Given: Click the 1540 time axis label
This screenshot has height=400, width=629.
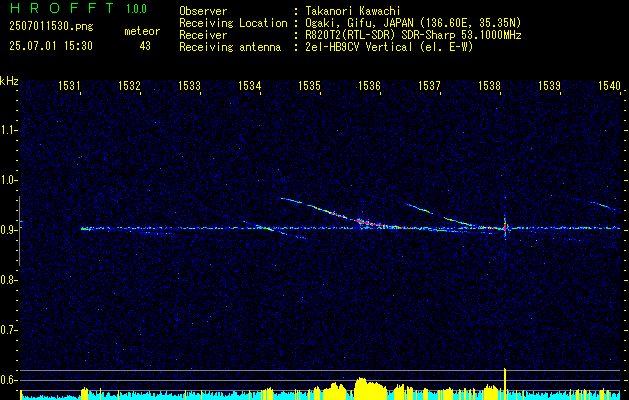Looking at the screenshot, I should (x=609, y=85).
